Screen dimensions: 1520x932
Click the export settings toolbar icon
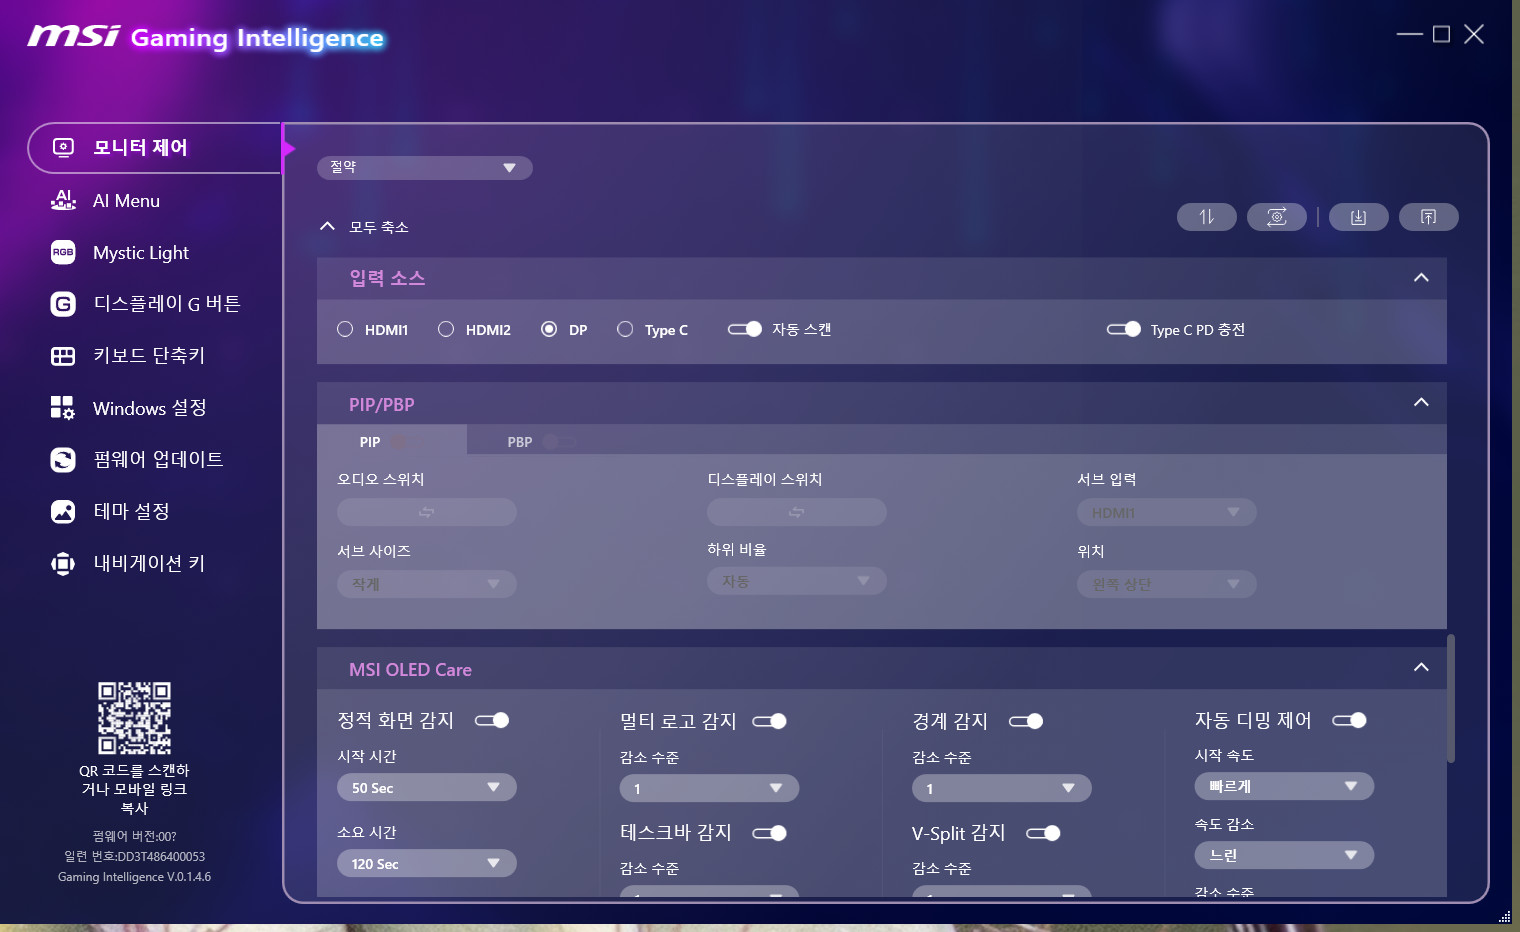[1428, 217]
